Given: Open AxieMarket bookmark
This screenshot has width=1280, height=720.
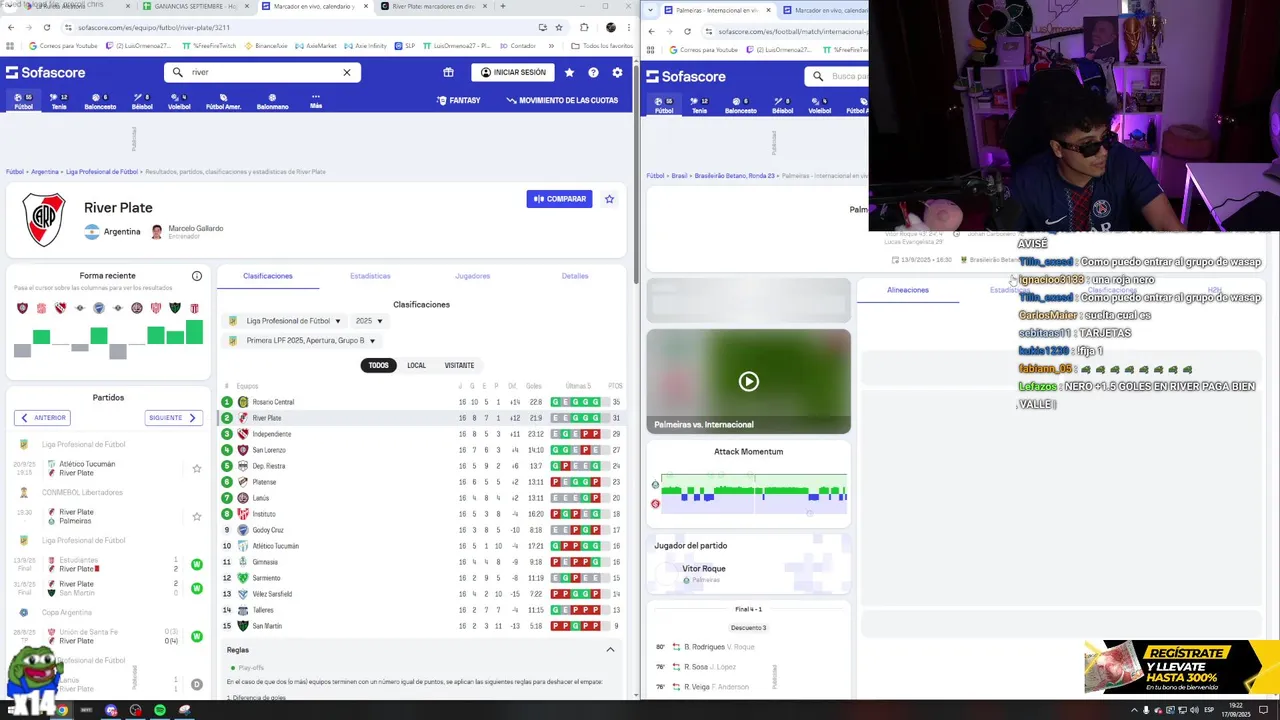Looking at the screenshot, I should [315, 46].
